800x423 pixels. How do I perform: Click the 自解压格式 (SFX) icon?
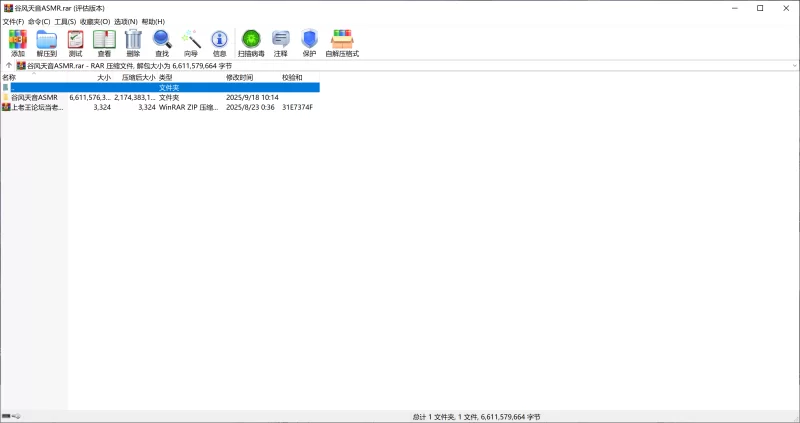pyautogui.click(x=342, y=43)
